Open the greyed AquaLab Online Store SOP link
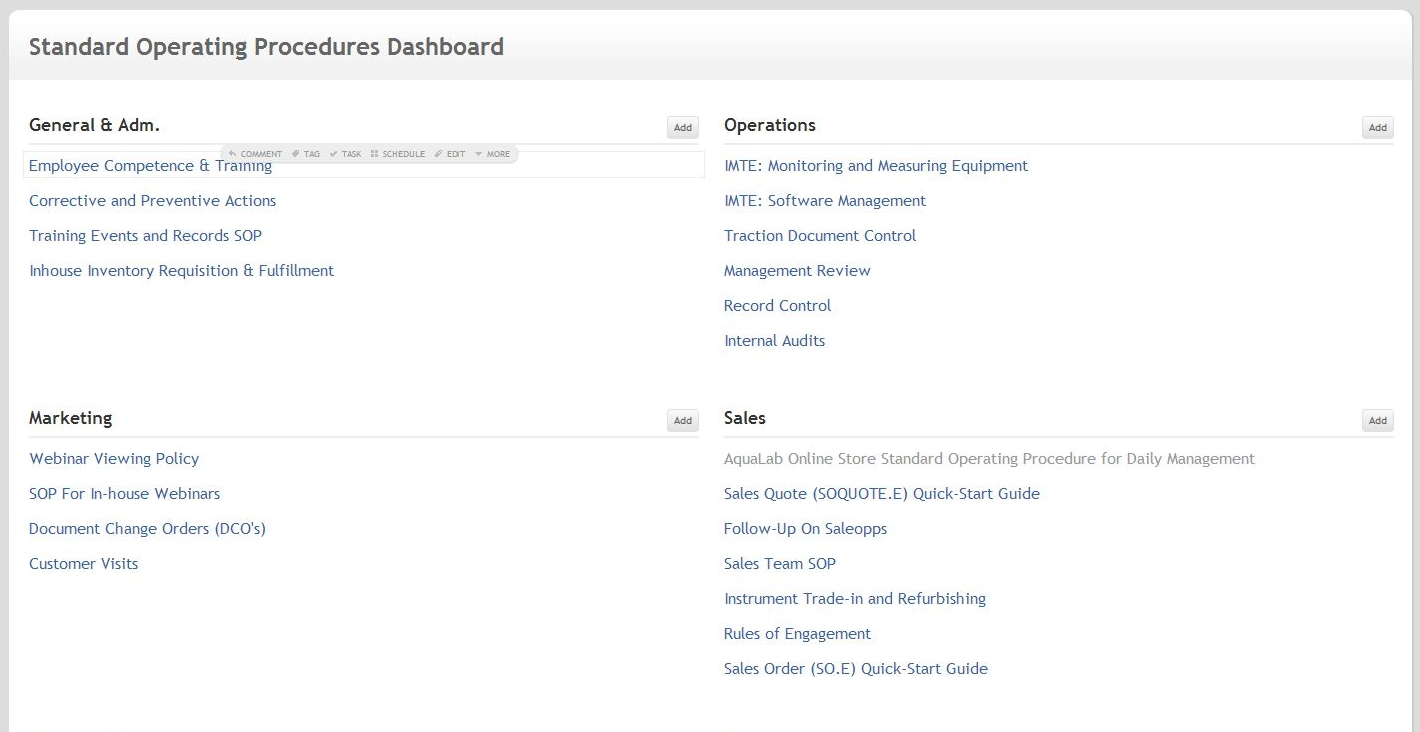The image size is (1420, 732). click(x=988, y=459)
